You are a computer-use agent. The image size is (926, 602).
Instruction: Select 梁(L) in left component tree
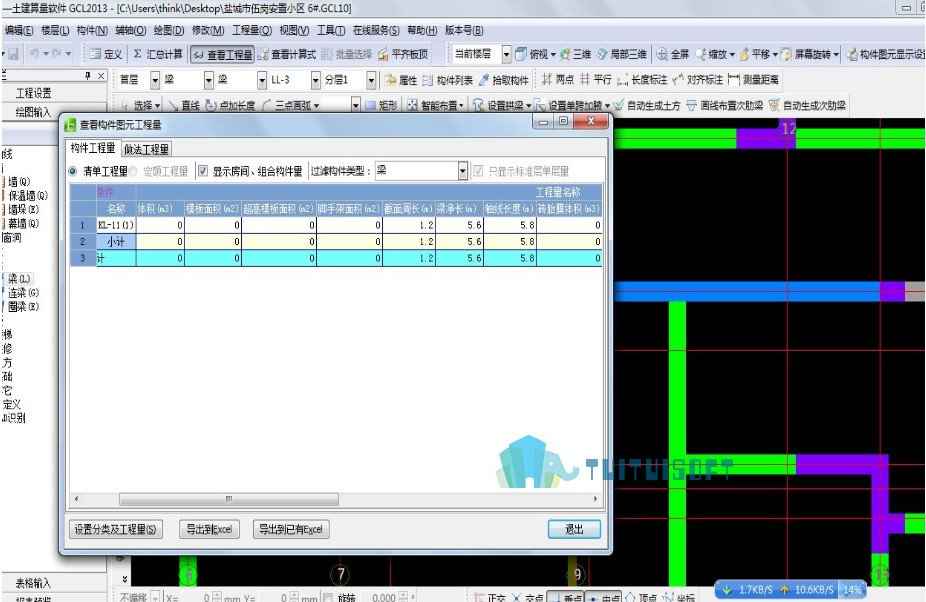[18, 278]
